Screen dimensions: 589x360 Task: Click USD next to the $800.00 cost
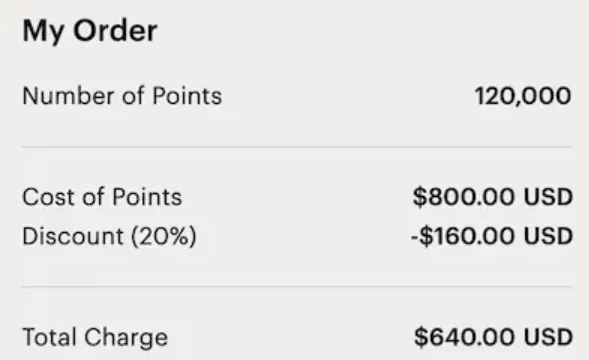coord(548,197)
